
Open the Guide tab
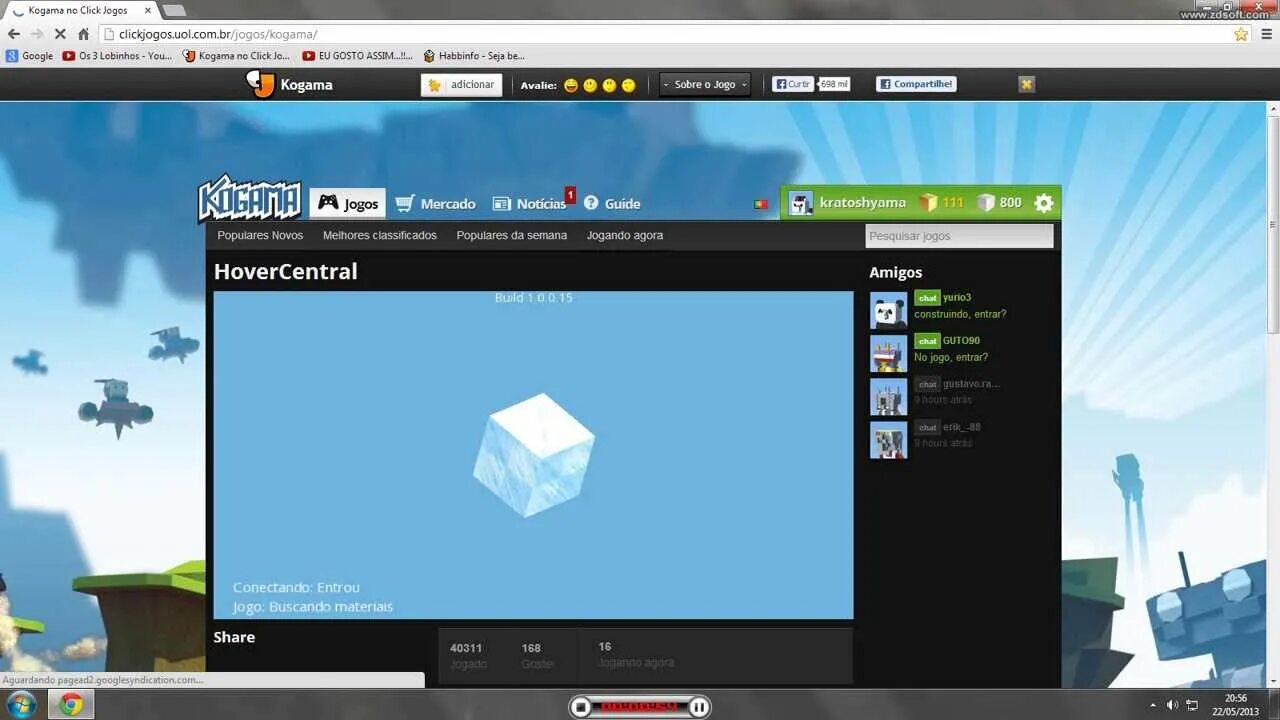tap(611, 203)
